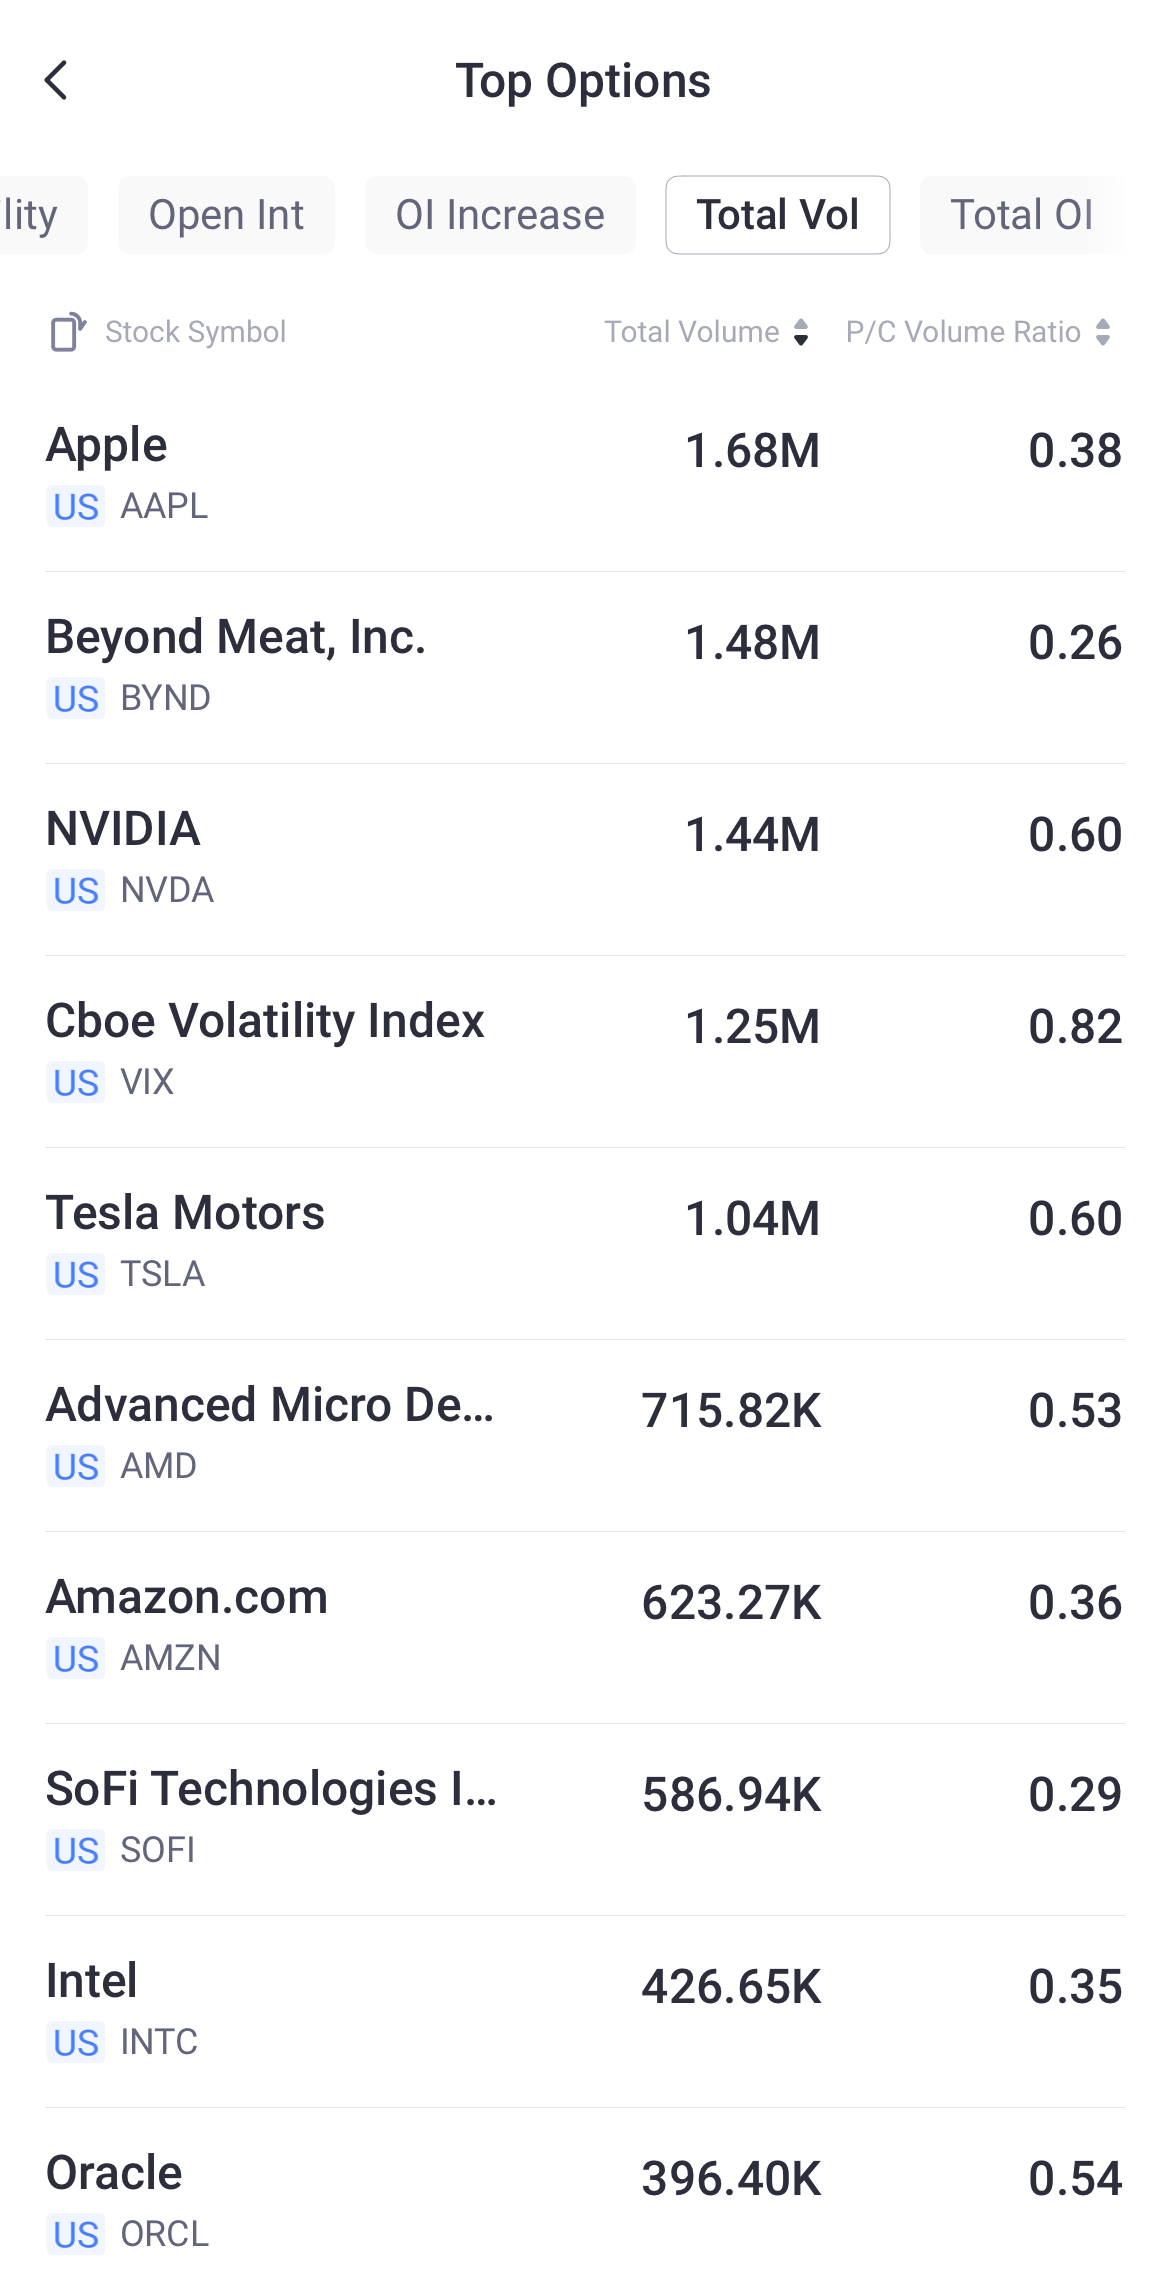Open the Apple AAPL options row
The image size is (1170, 2288).
[x=585, y=474]
